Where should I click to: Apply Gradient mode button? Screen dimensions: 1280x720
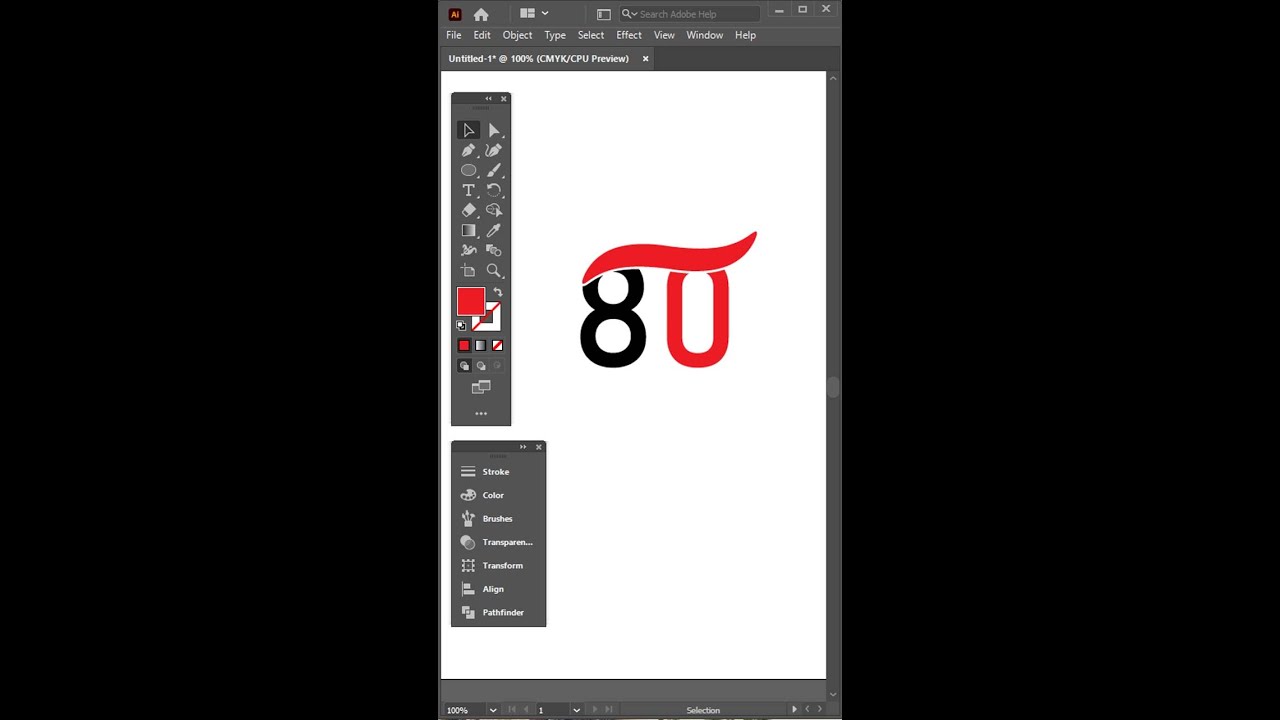click(480, 345)
